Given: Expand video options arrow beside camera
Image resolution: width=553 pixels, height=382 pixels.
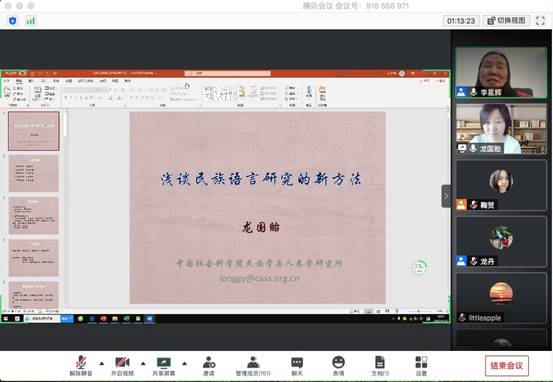Looking at the screenshot, I should click(143, 363).
